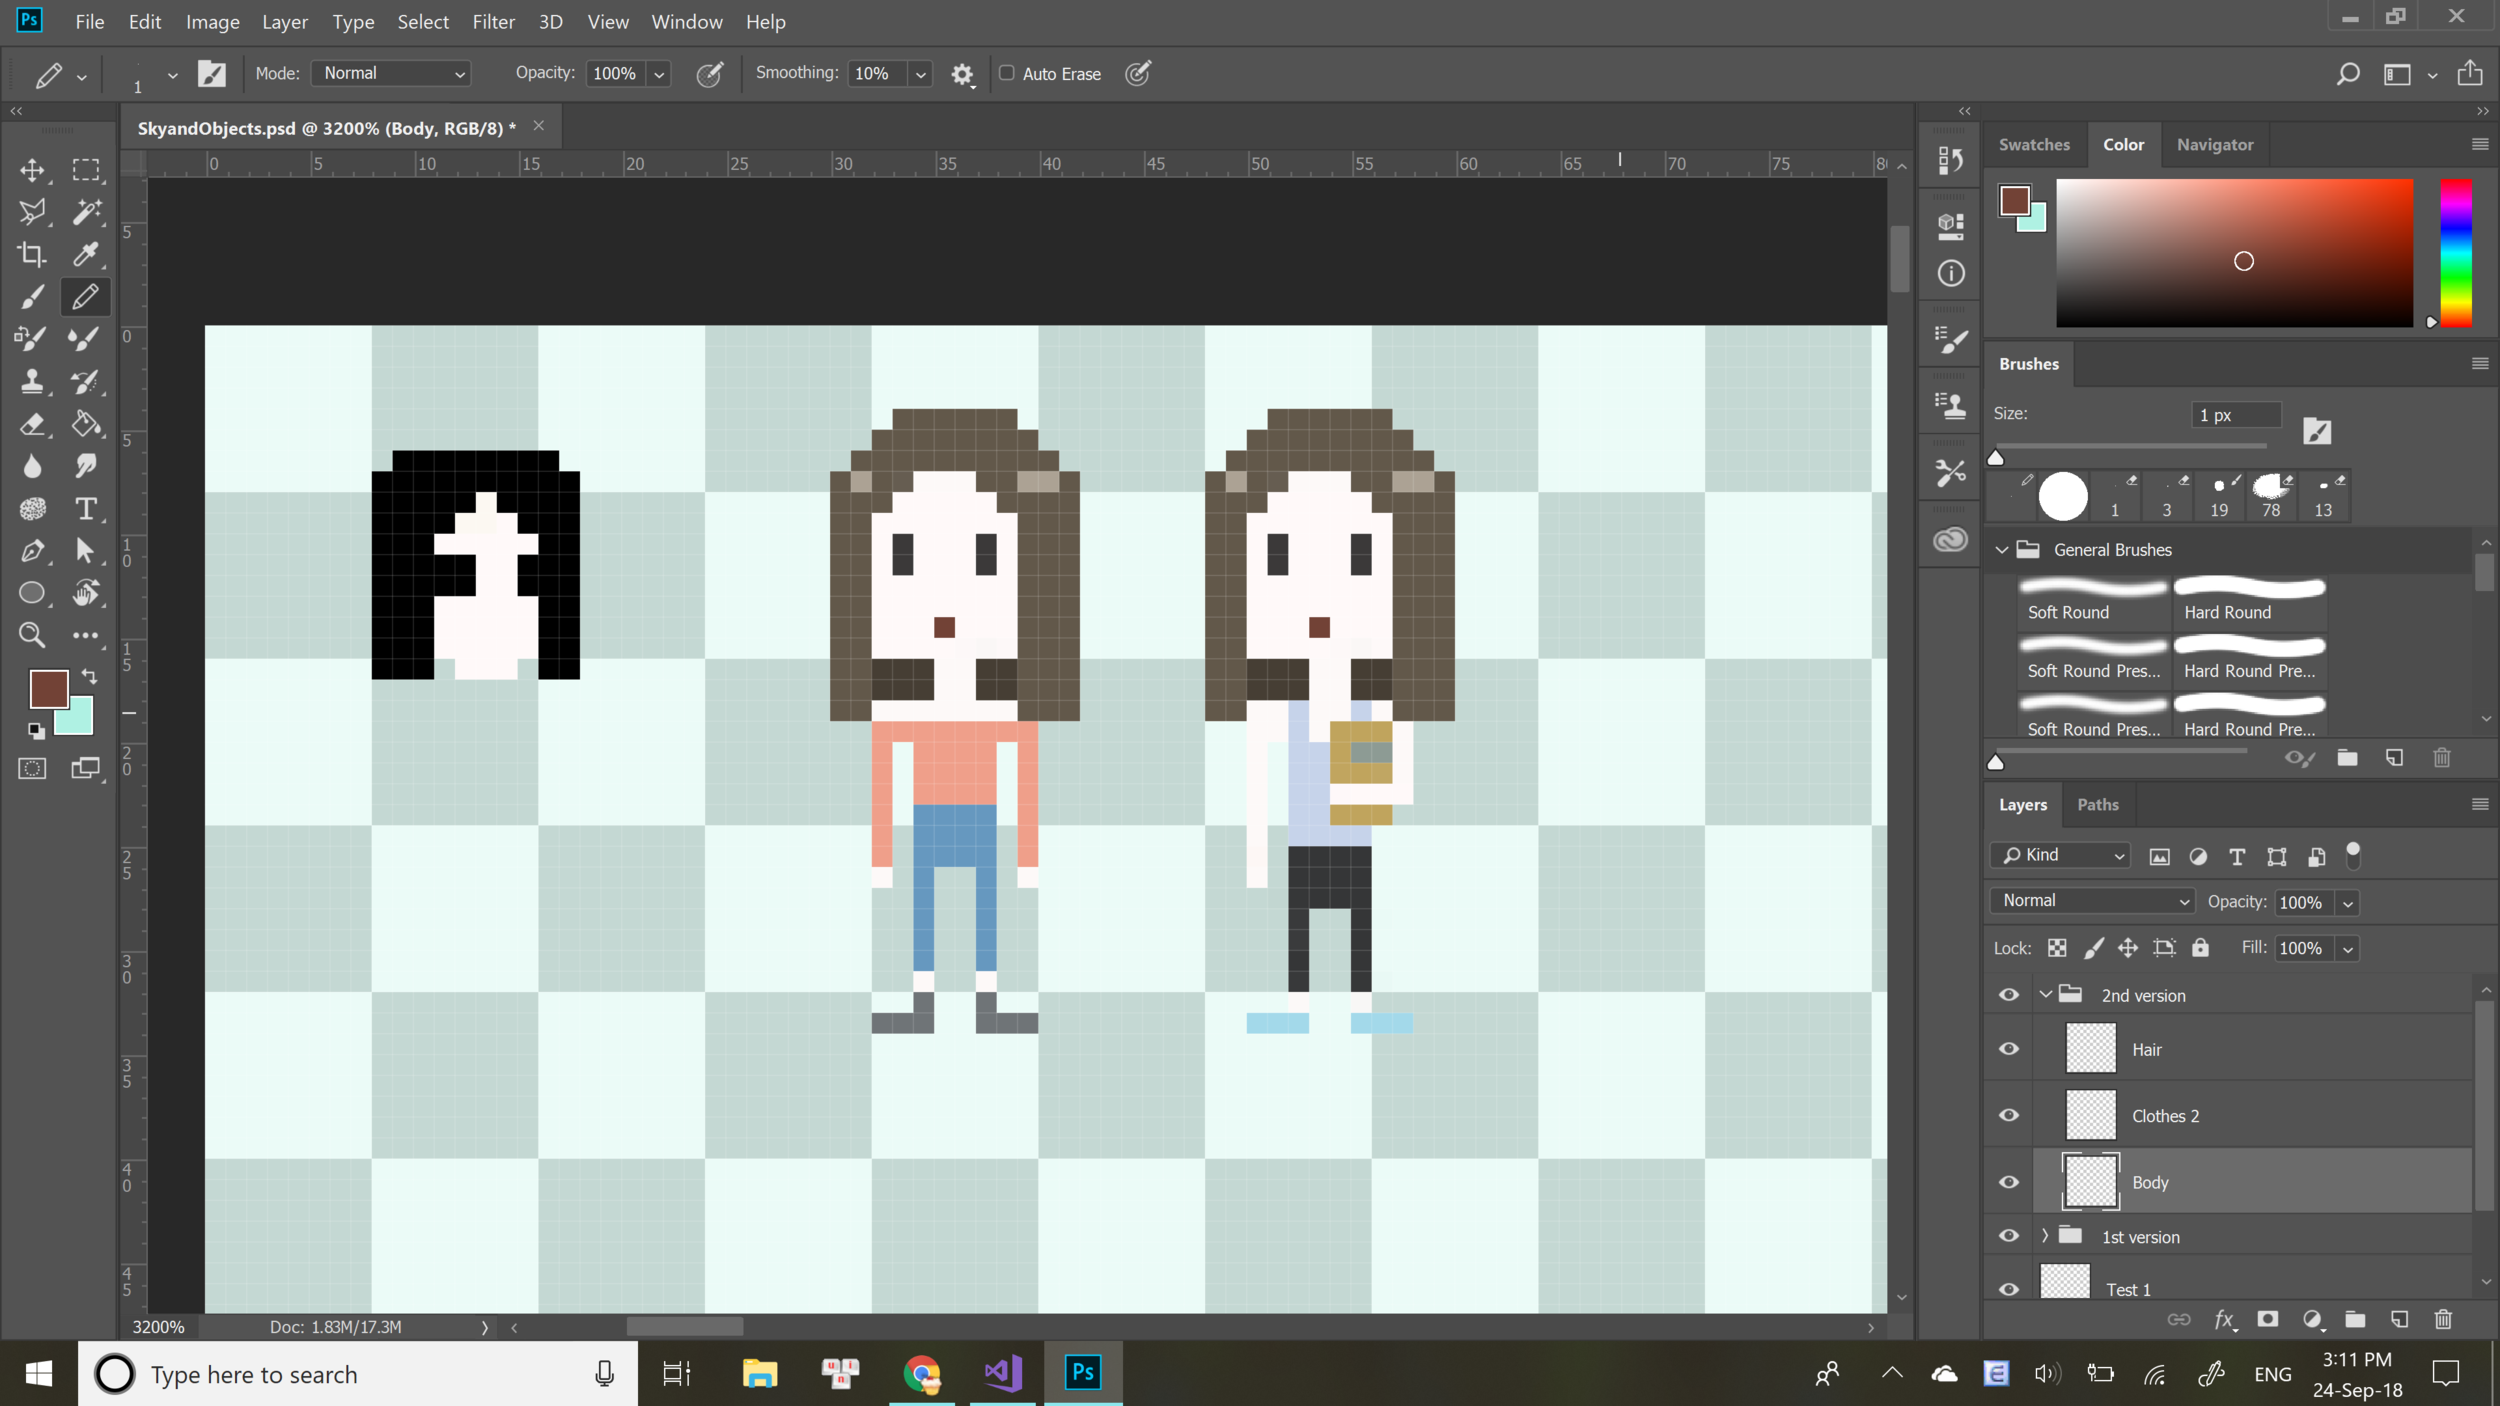Hide the Clothes 2 layer
Screen dimensions: 2500x1406
coord(2009,1115)
